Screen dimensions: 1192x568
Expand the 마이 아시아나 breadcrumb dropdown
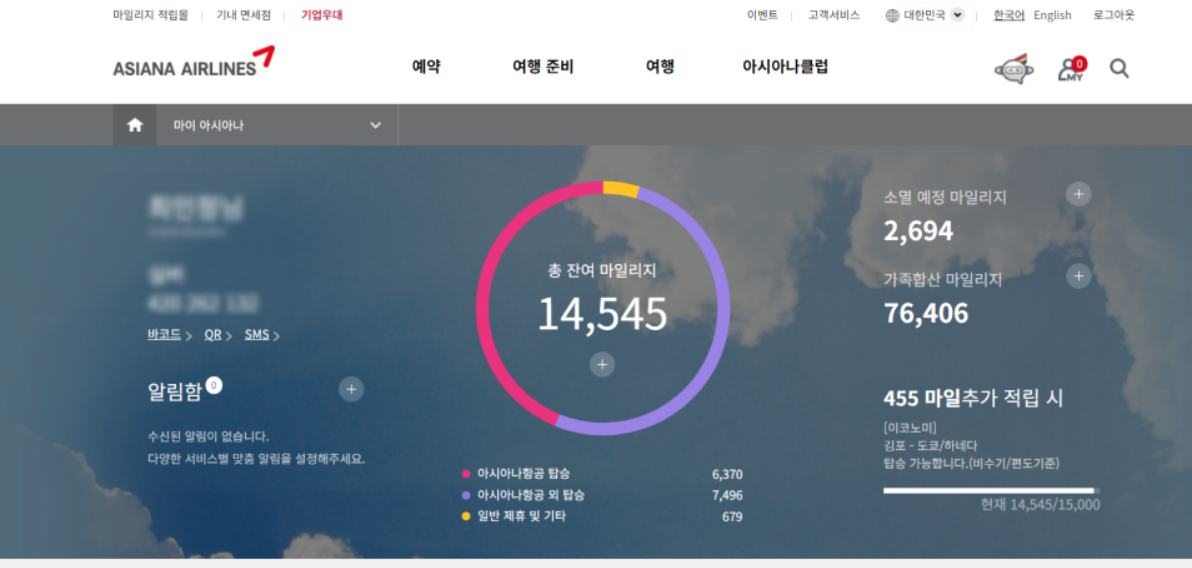coord(376,125)
